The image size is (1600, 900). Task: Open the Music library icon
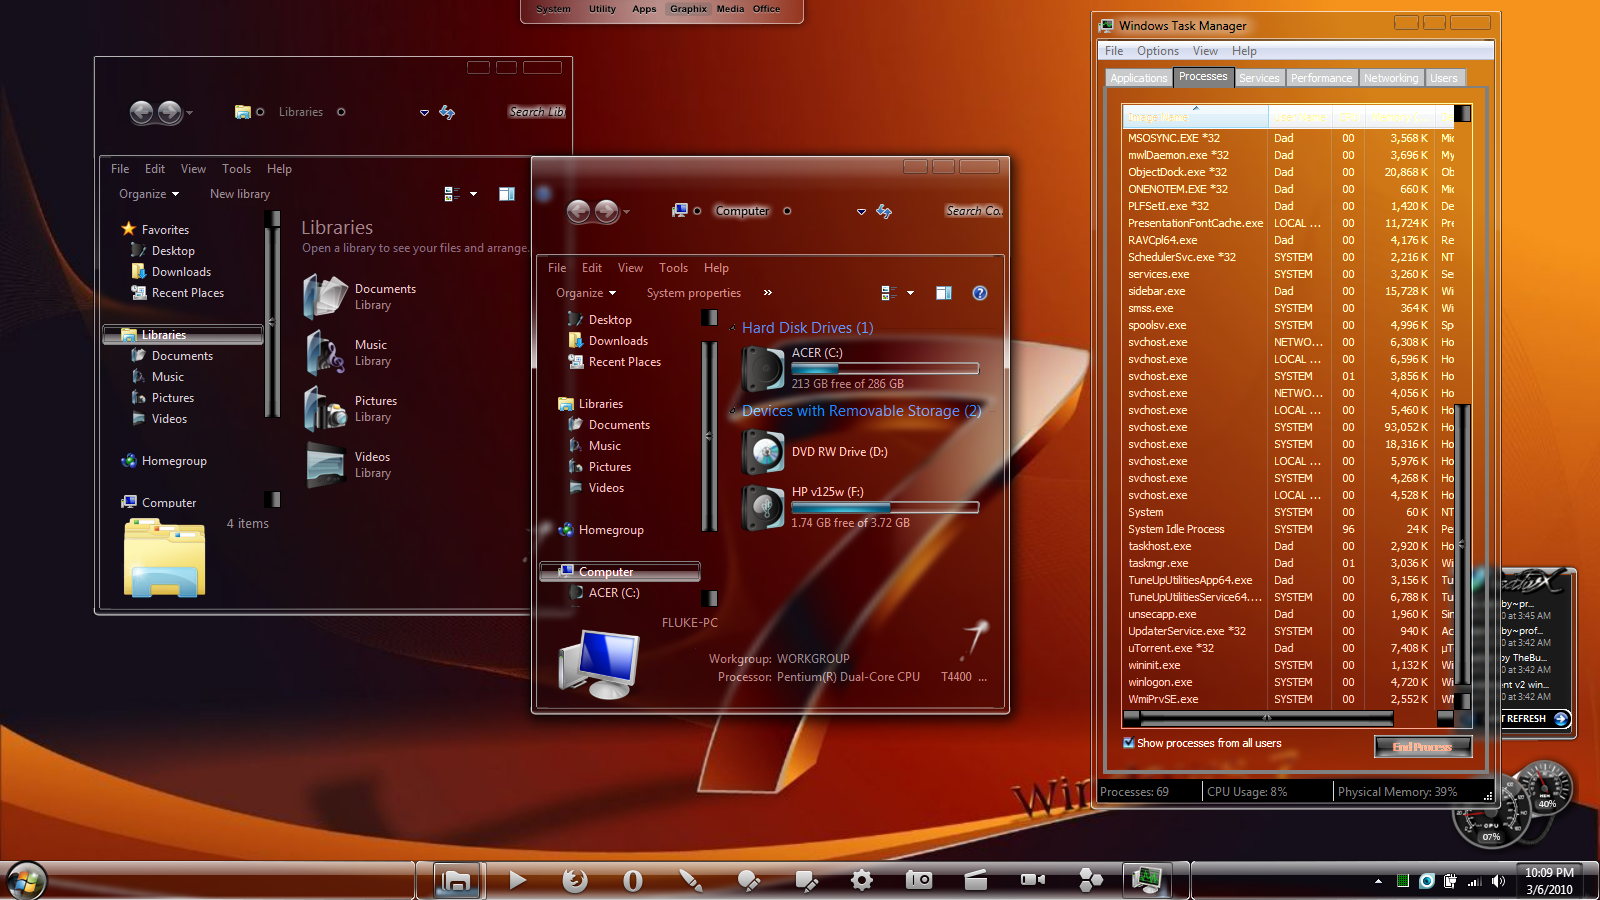326,352
